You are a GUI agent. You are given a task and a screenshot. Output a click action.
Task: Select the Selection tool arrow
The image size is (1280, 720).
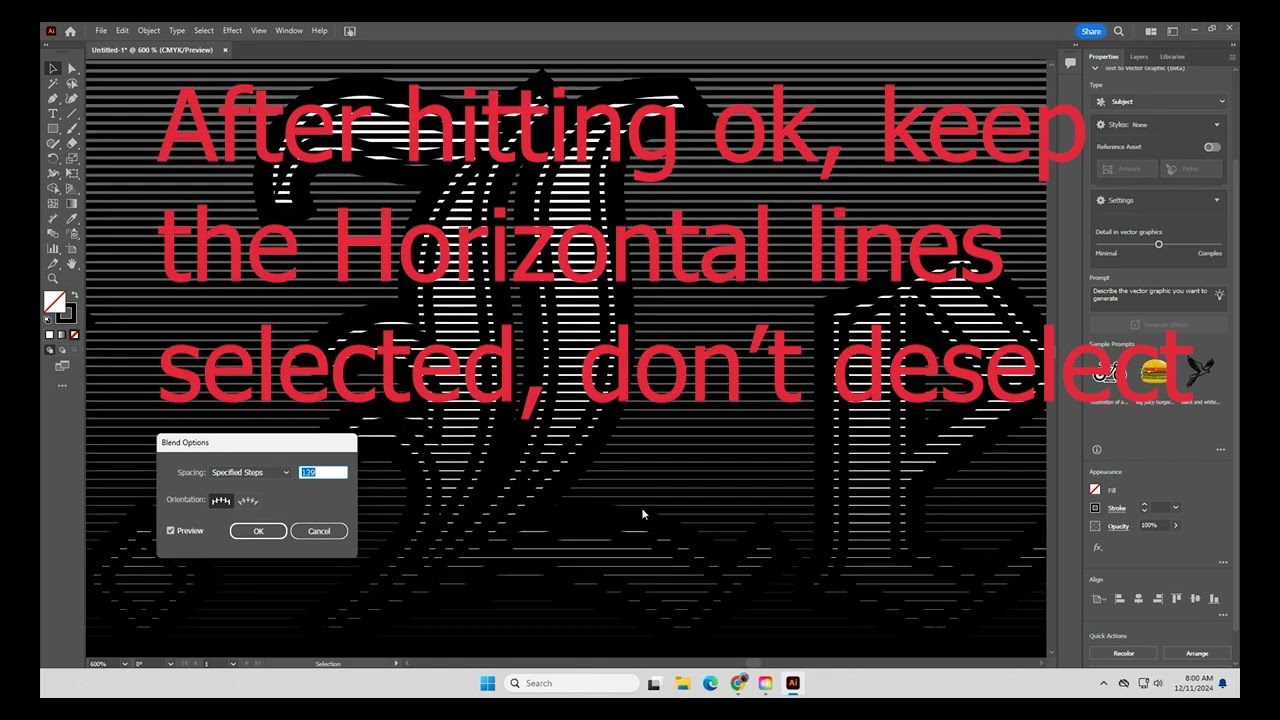pyautogui.click(x=53, y=69)
